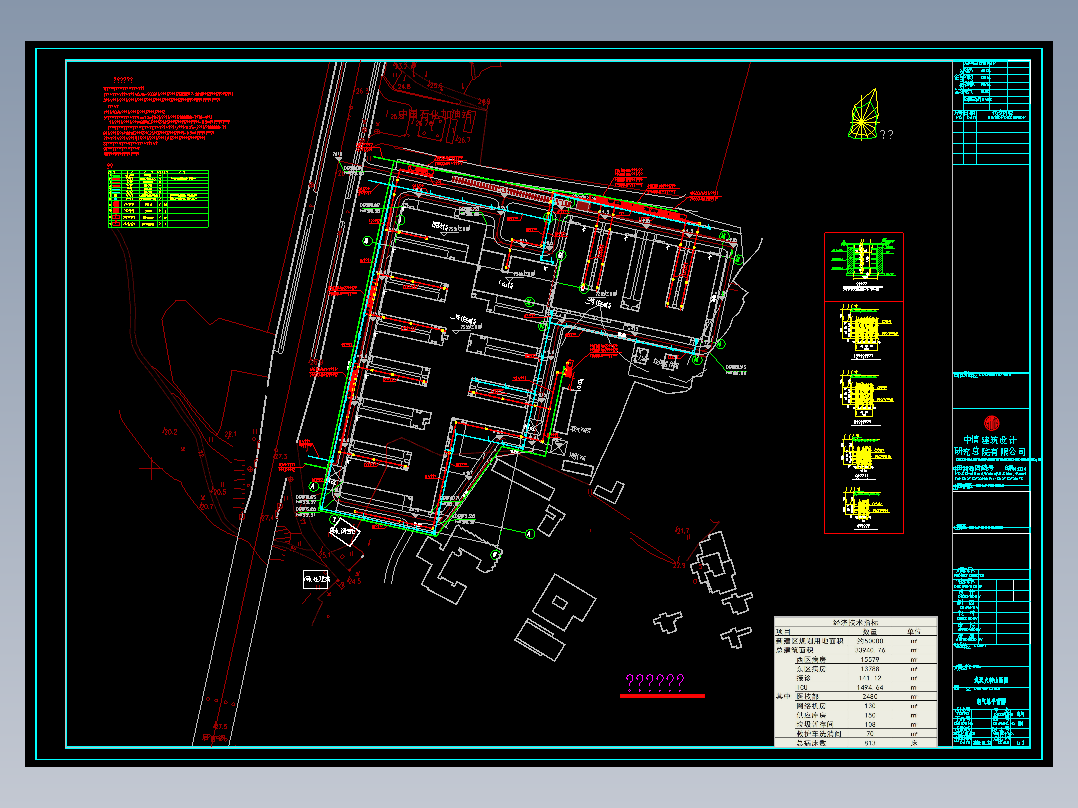Select elevation label 21.7

point(681,530)
